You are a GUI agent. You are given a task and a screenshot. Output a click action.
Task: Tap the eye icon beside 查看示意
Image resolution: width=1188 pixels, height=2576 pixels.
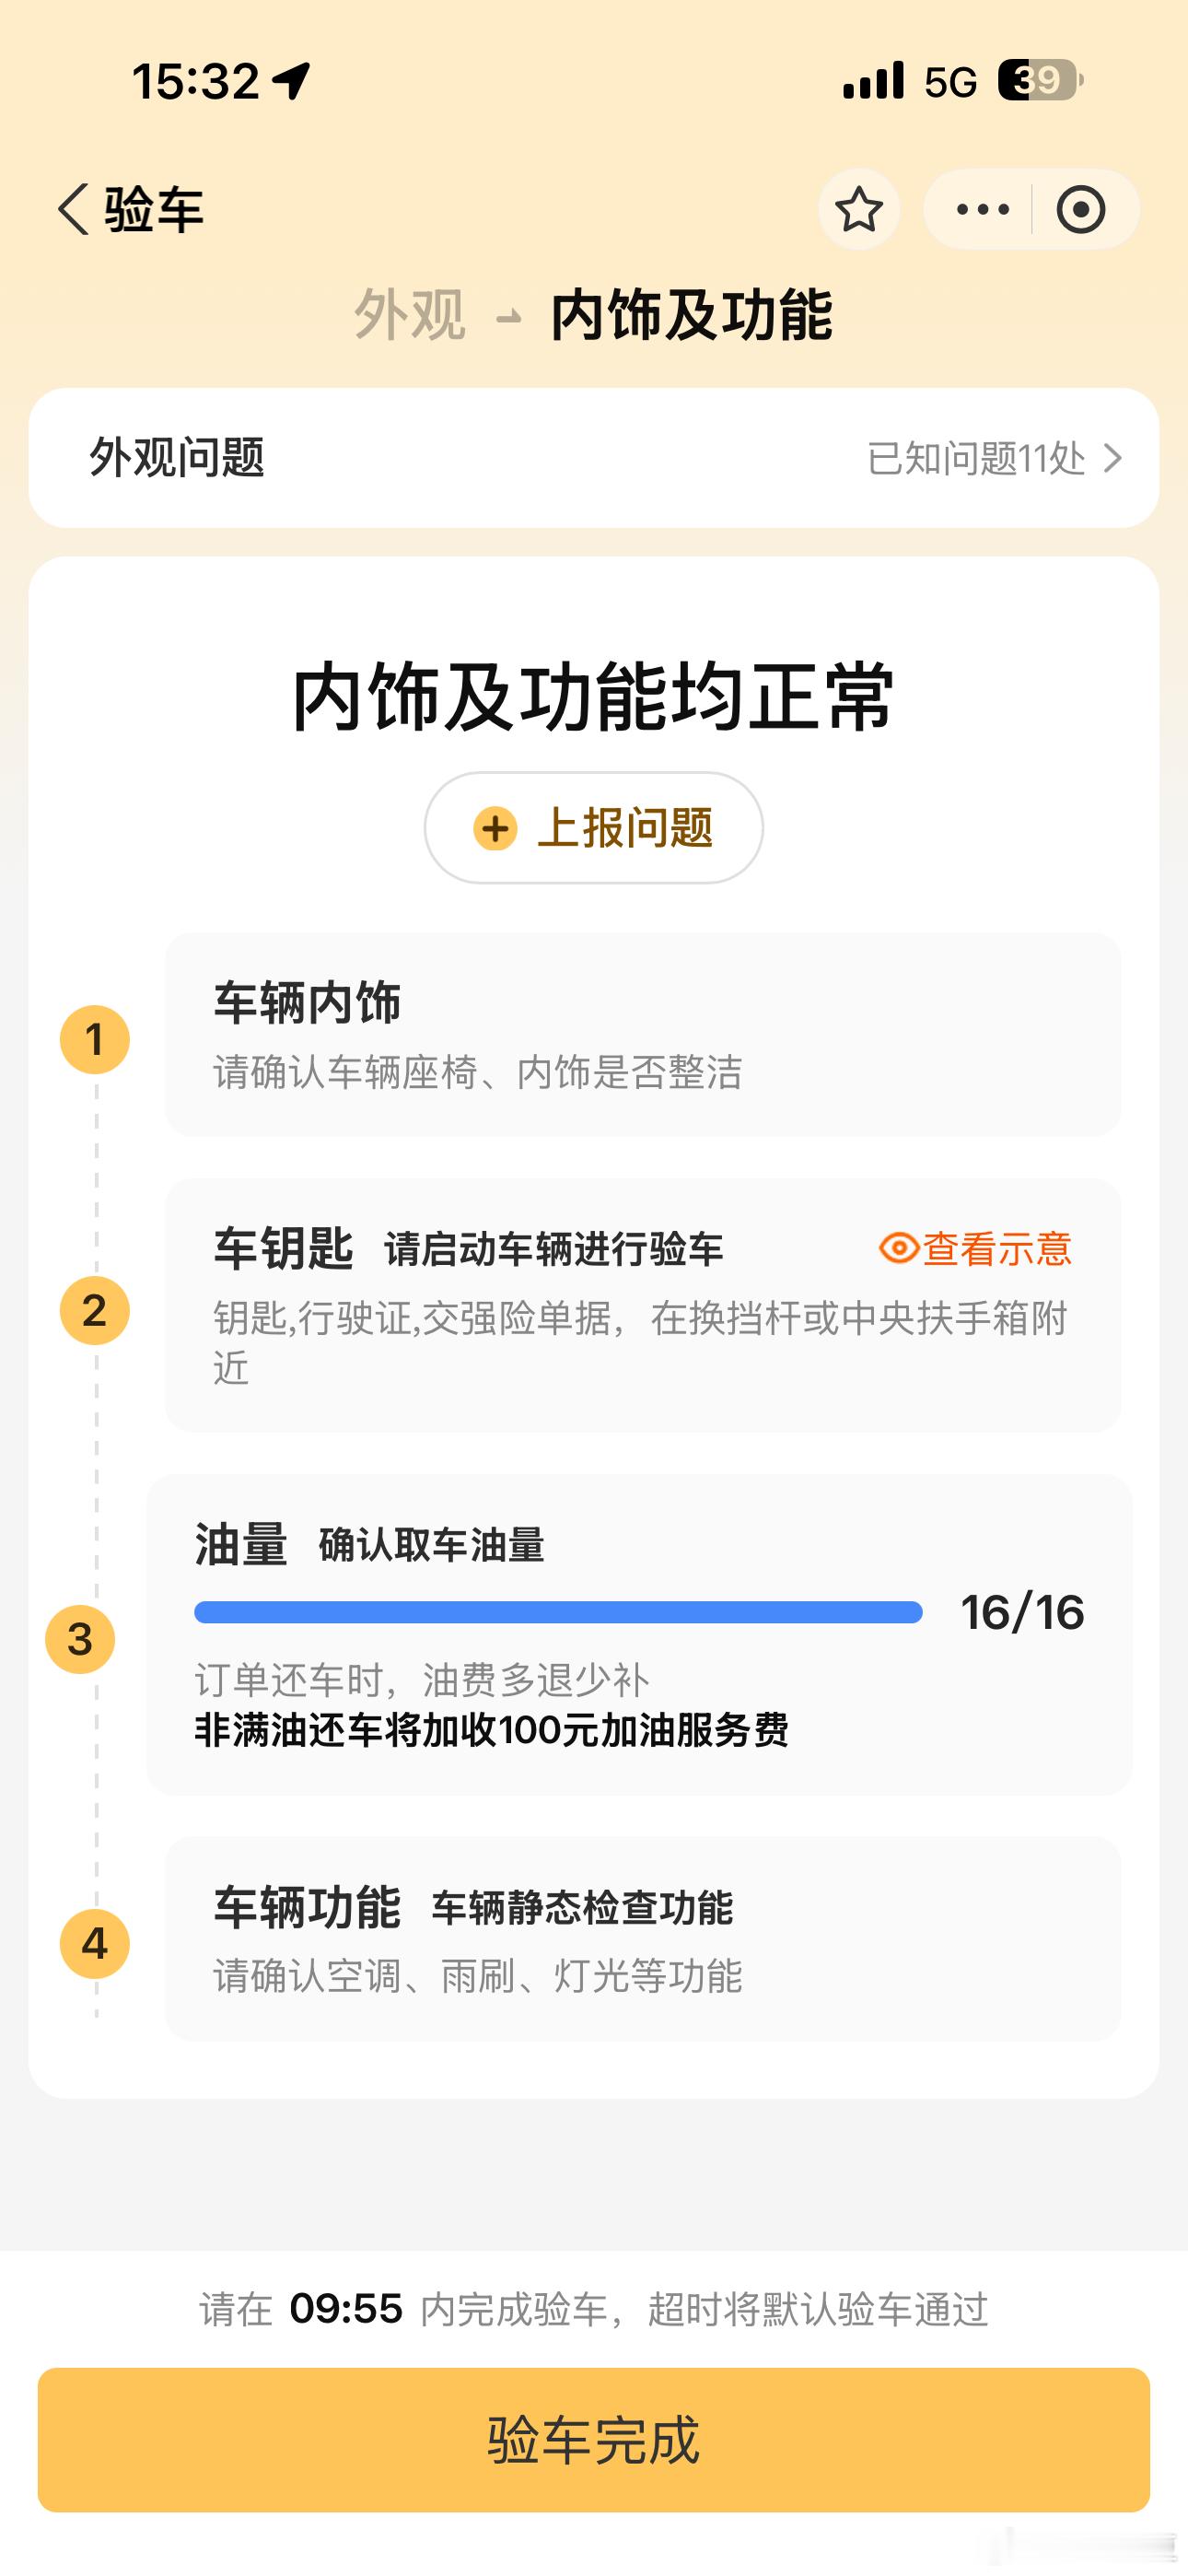point(898,1247)
